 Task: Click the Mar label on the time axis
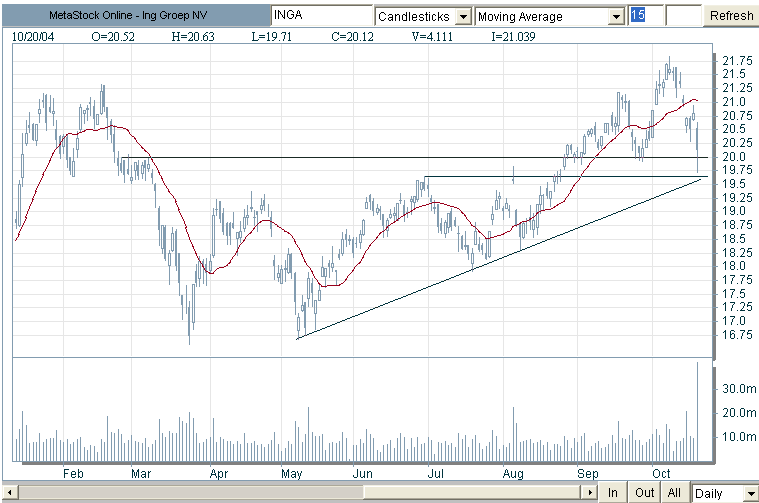pos(141,473)
